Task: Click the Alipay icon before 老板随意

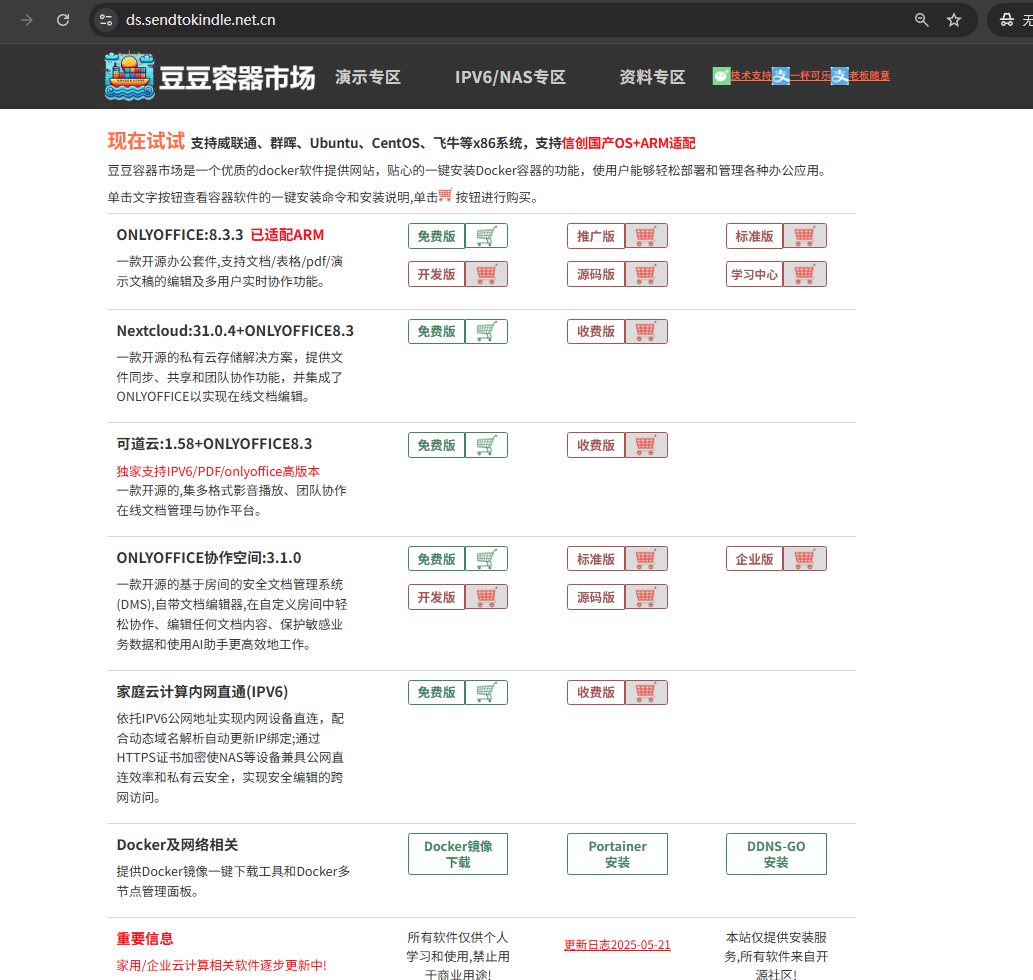Action: (x=839, y=76)
